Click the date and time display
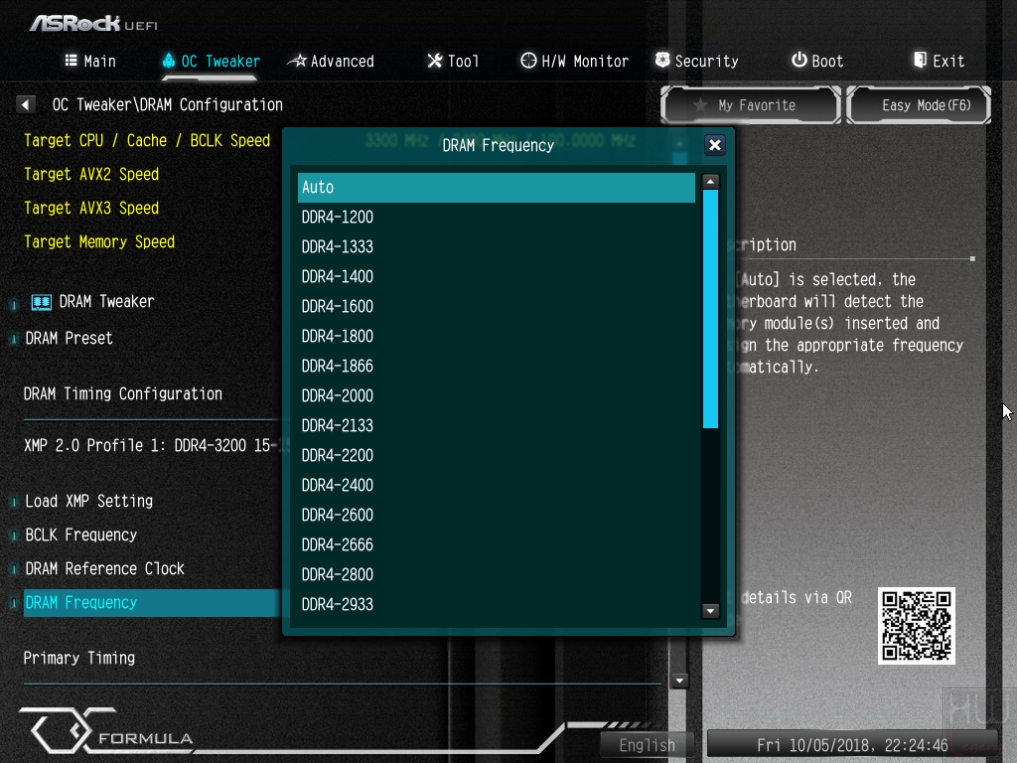This screenshot has width=1017, height=763. [852, 745]
